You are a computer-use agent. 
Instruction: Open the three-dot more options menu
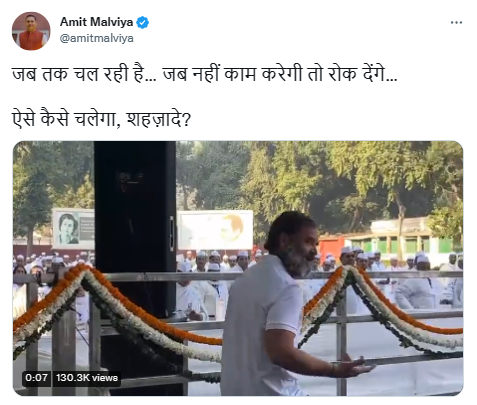(456, 22)
